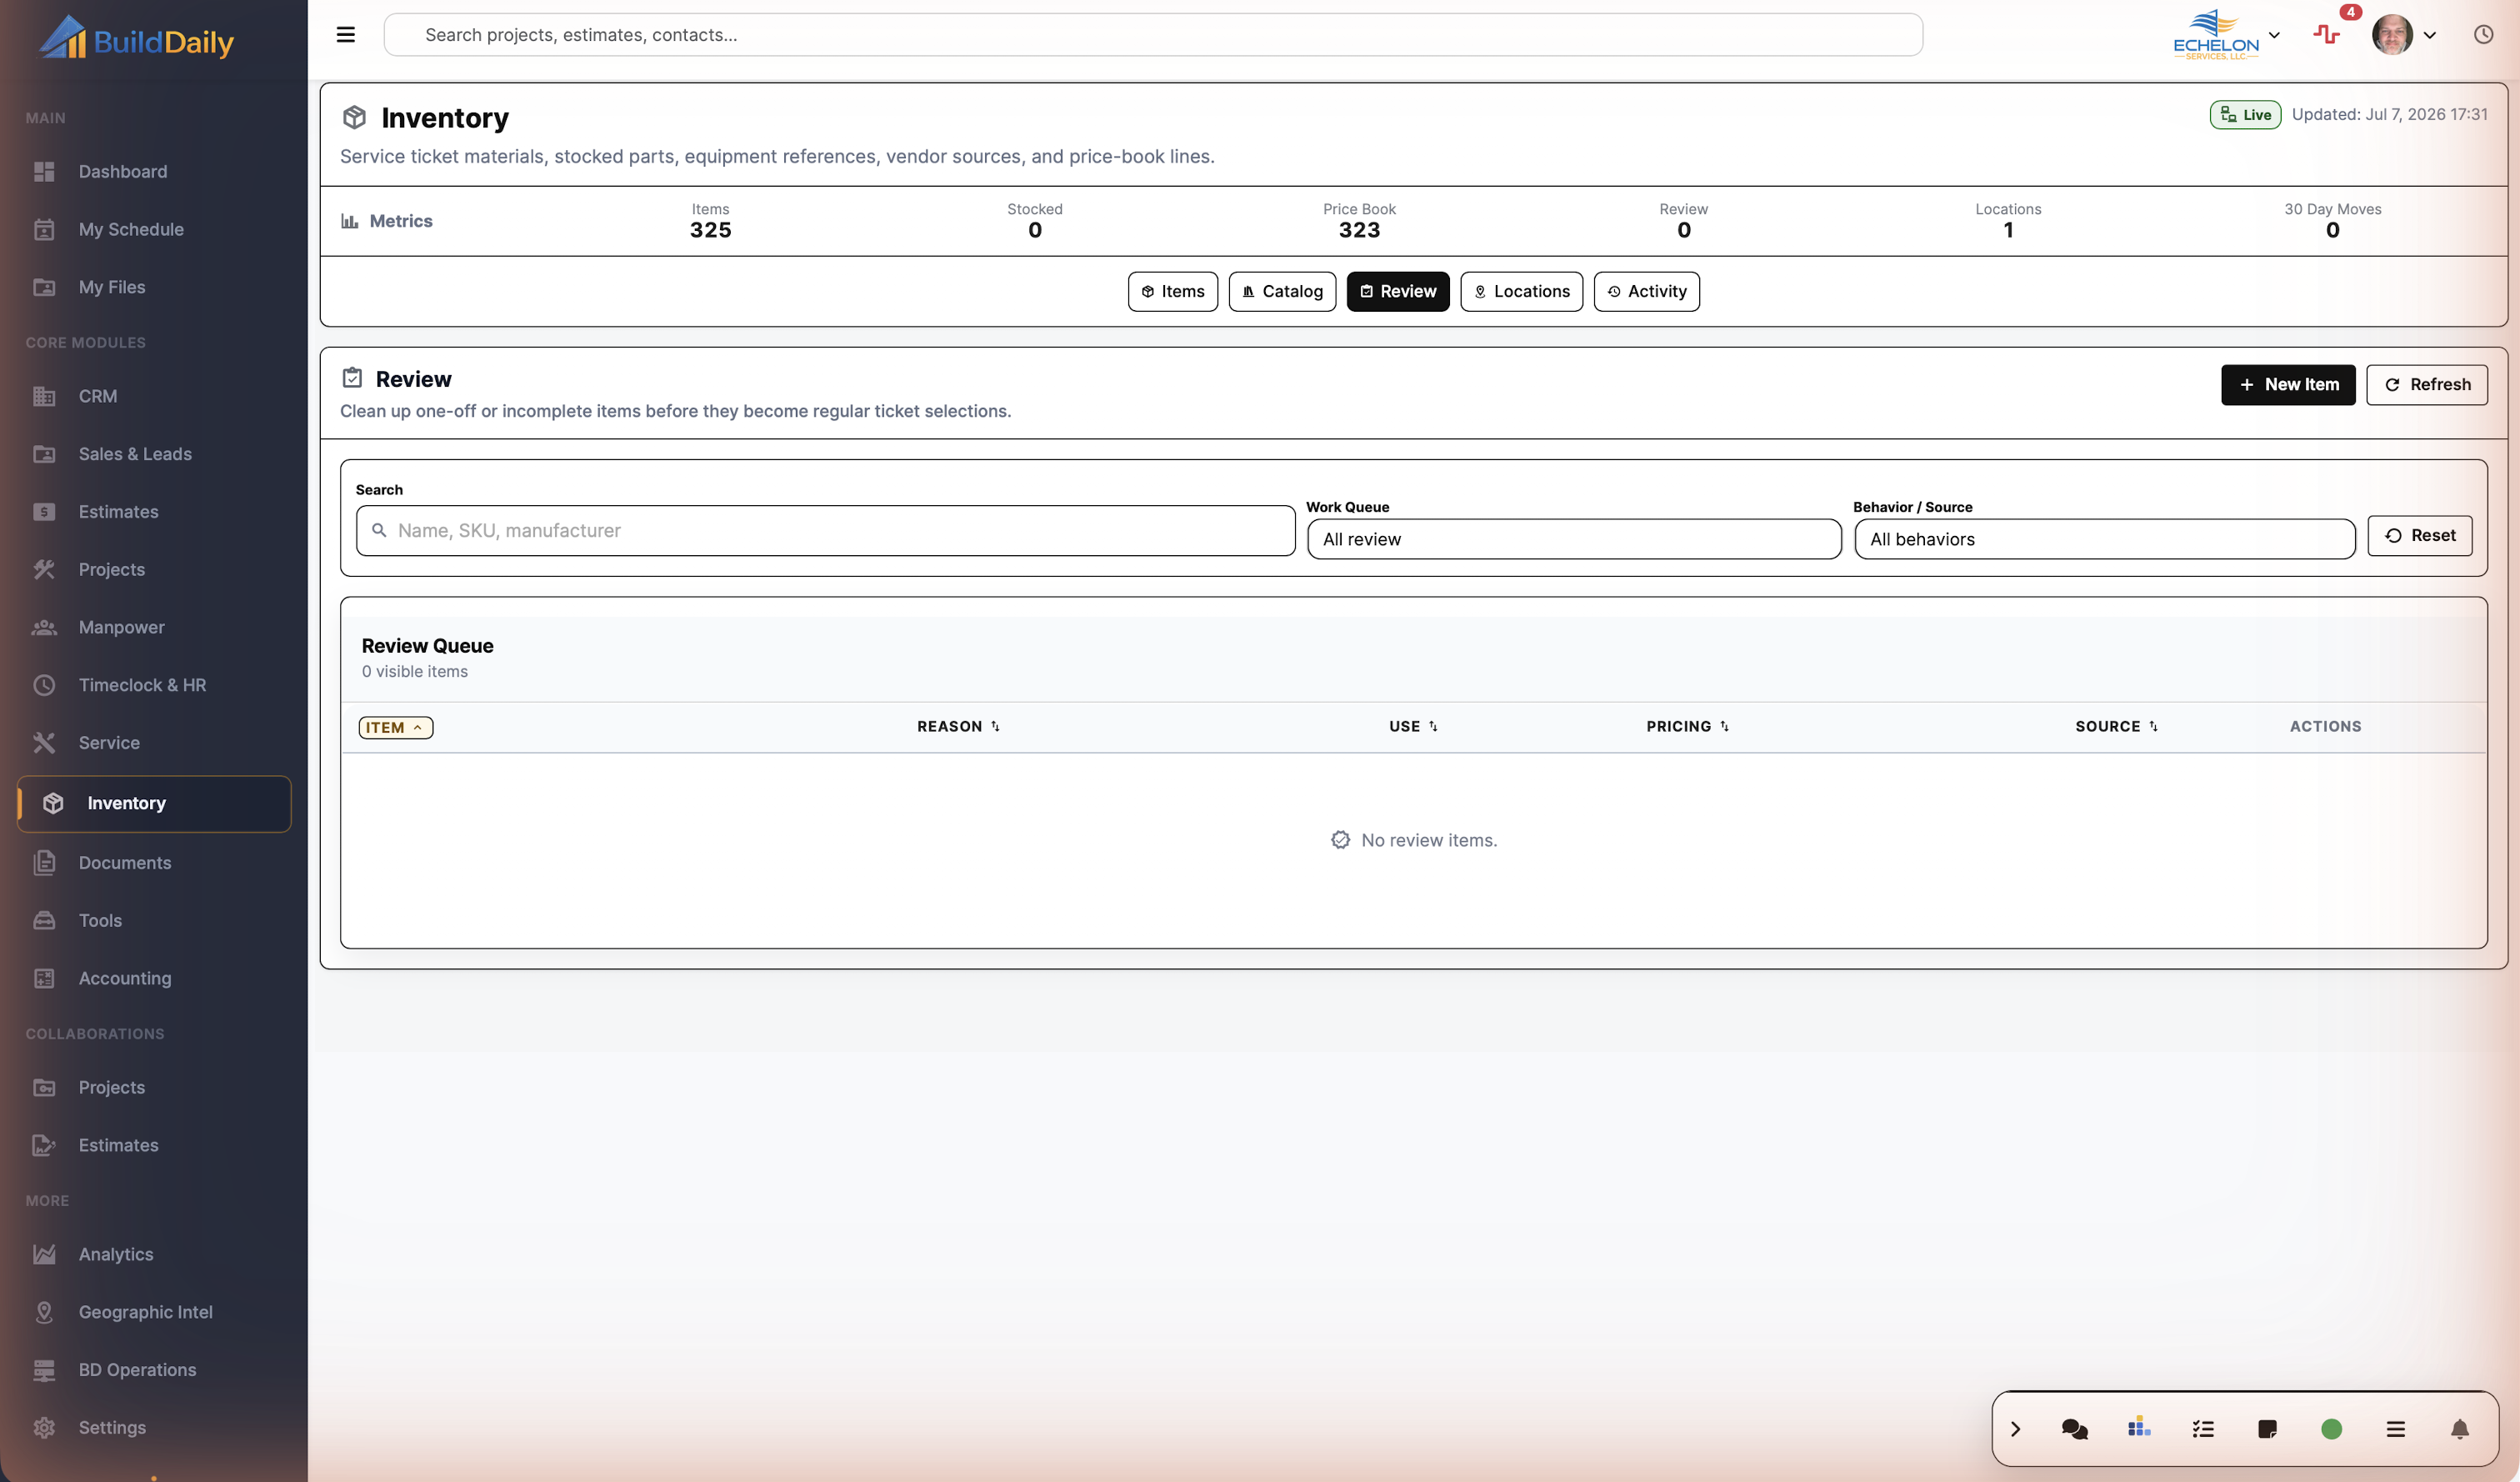Expand the user profile dropdown chevron
The image size is (2520, 1482).
pyautogui.click(x=2430, y=35)
